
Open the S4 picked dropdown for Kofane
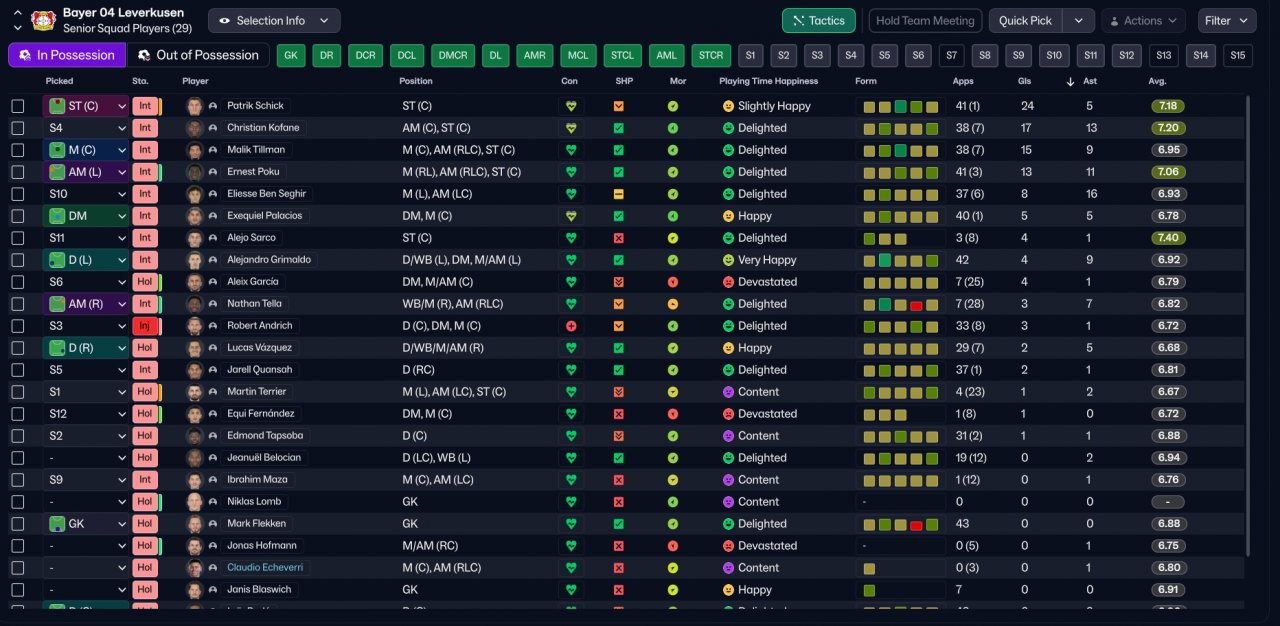(86, 128)
